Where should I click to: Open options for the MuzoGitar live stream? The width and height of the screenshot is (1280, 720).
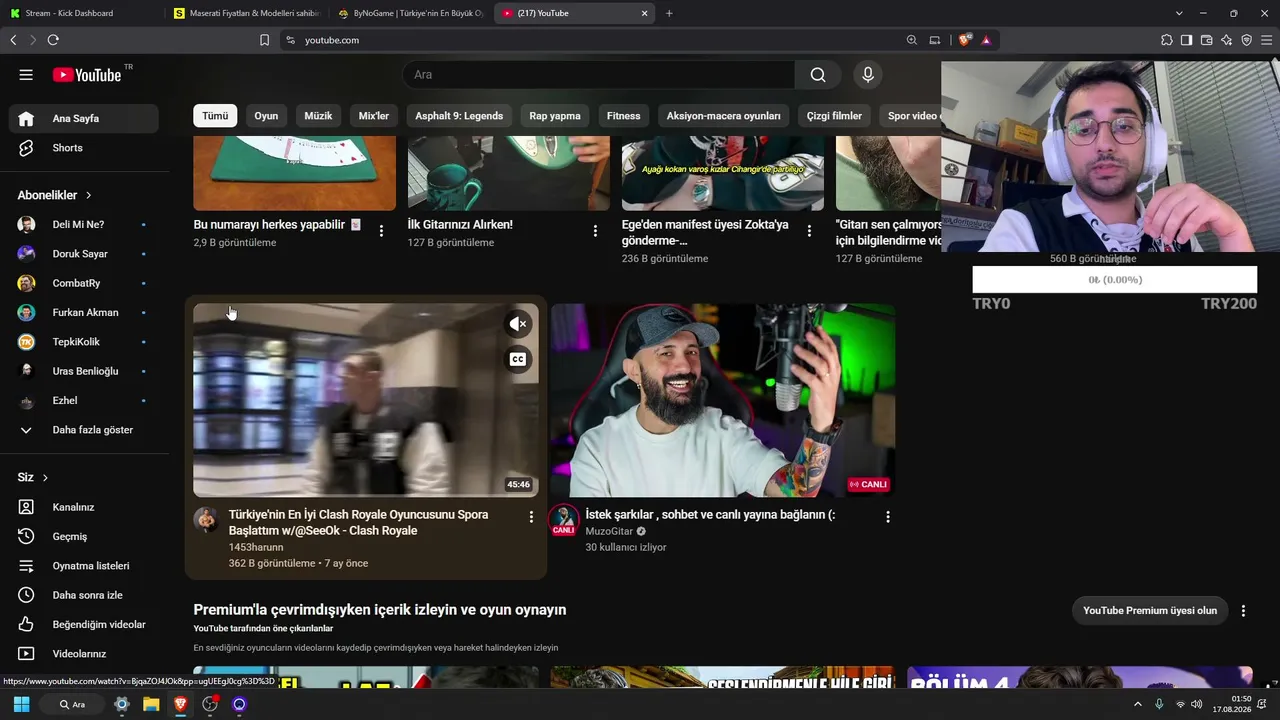point(887,517)
